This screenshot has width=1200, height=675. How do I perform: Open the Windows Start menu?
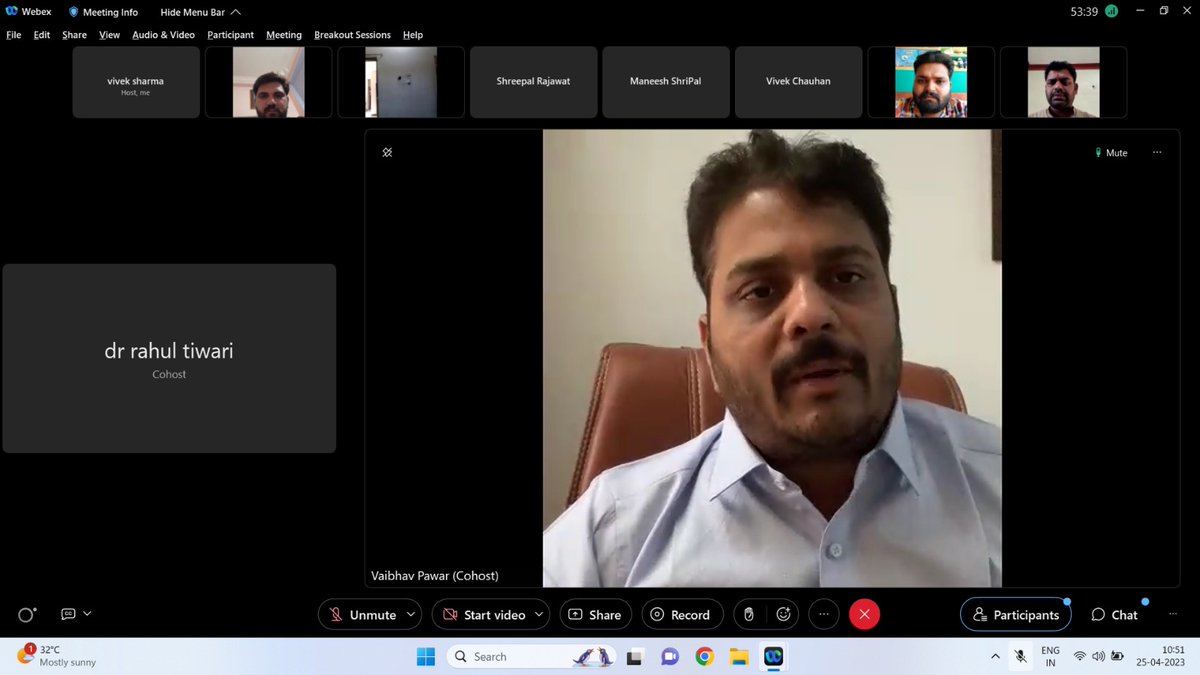tap(426, 657)
